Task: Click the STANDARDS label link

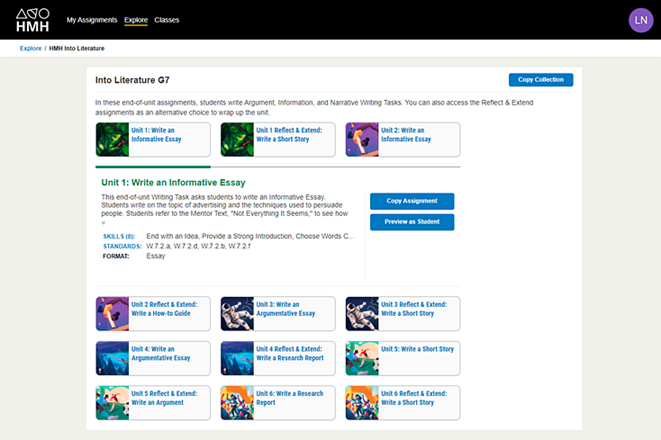Action: (122, 246)
